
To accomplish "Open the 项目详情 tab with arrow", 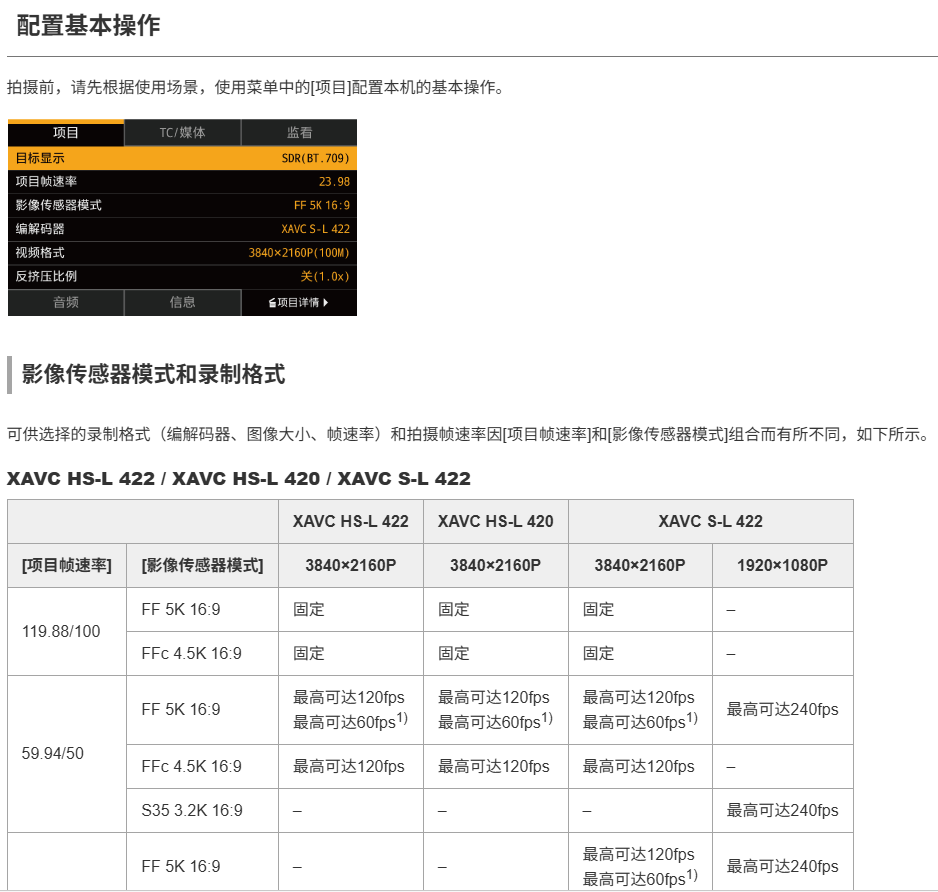I will (x=299, y=303).
